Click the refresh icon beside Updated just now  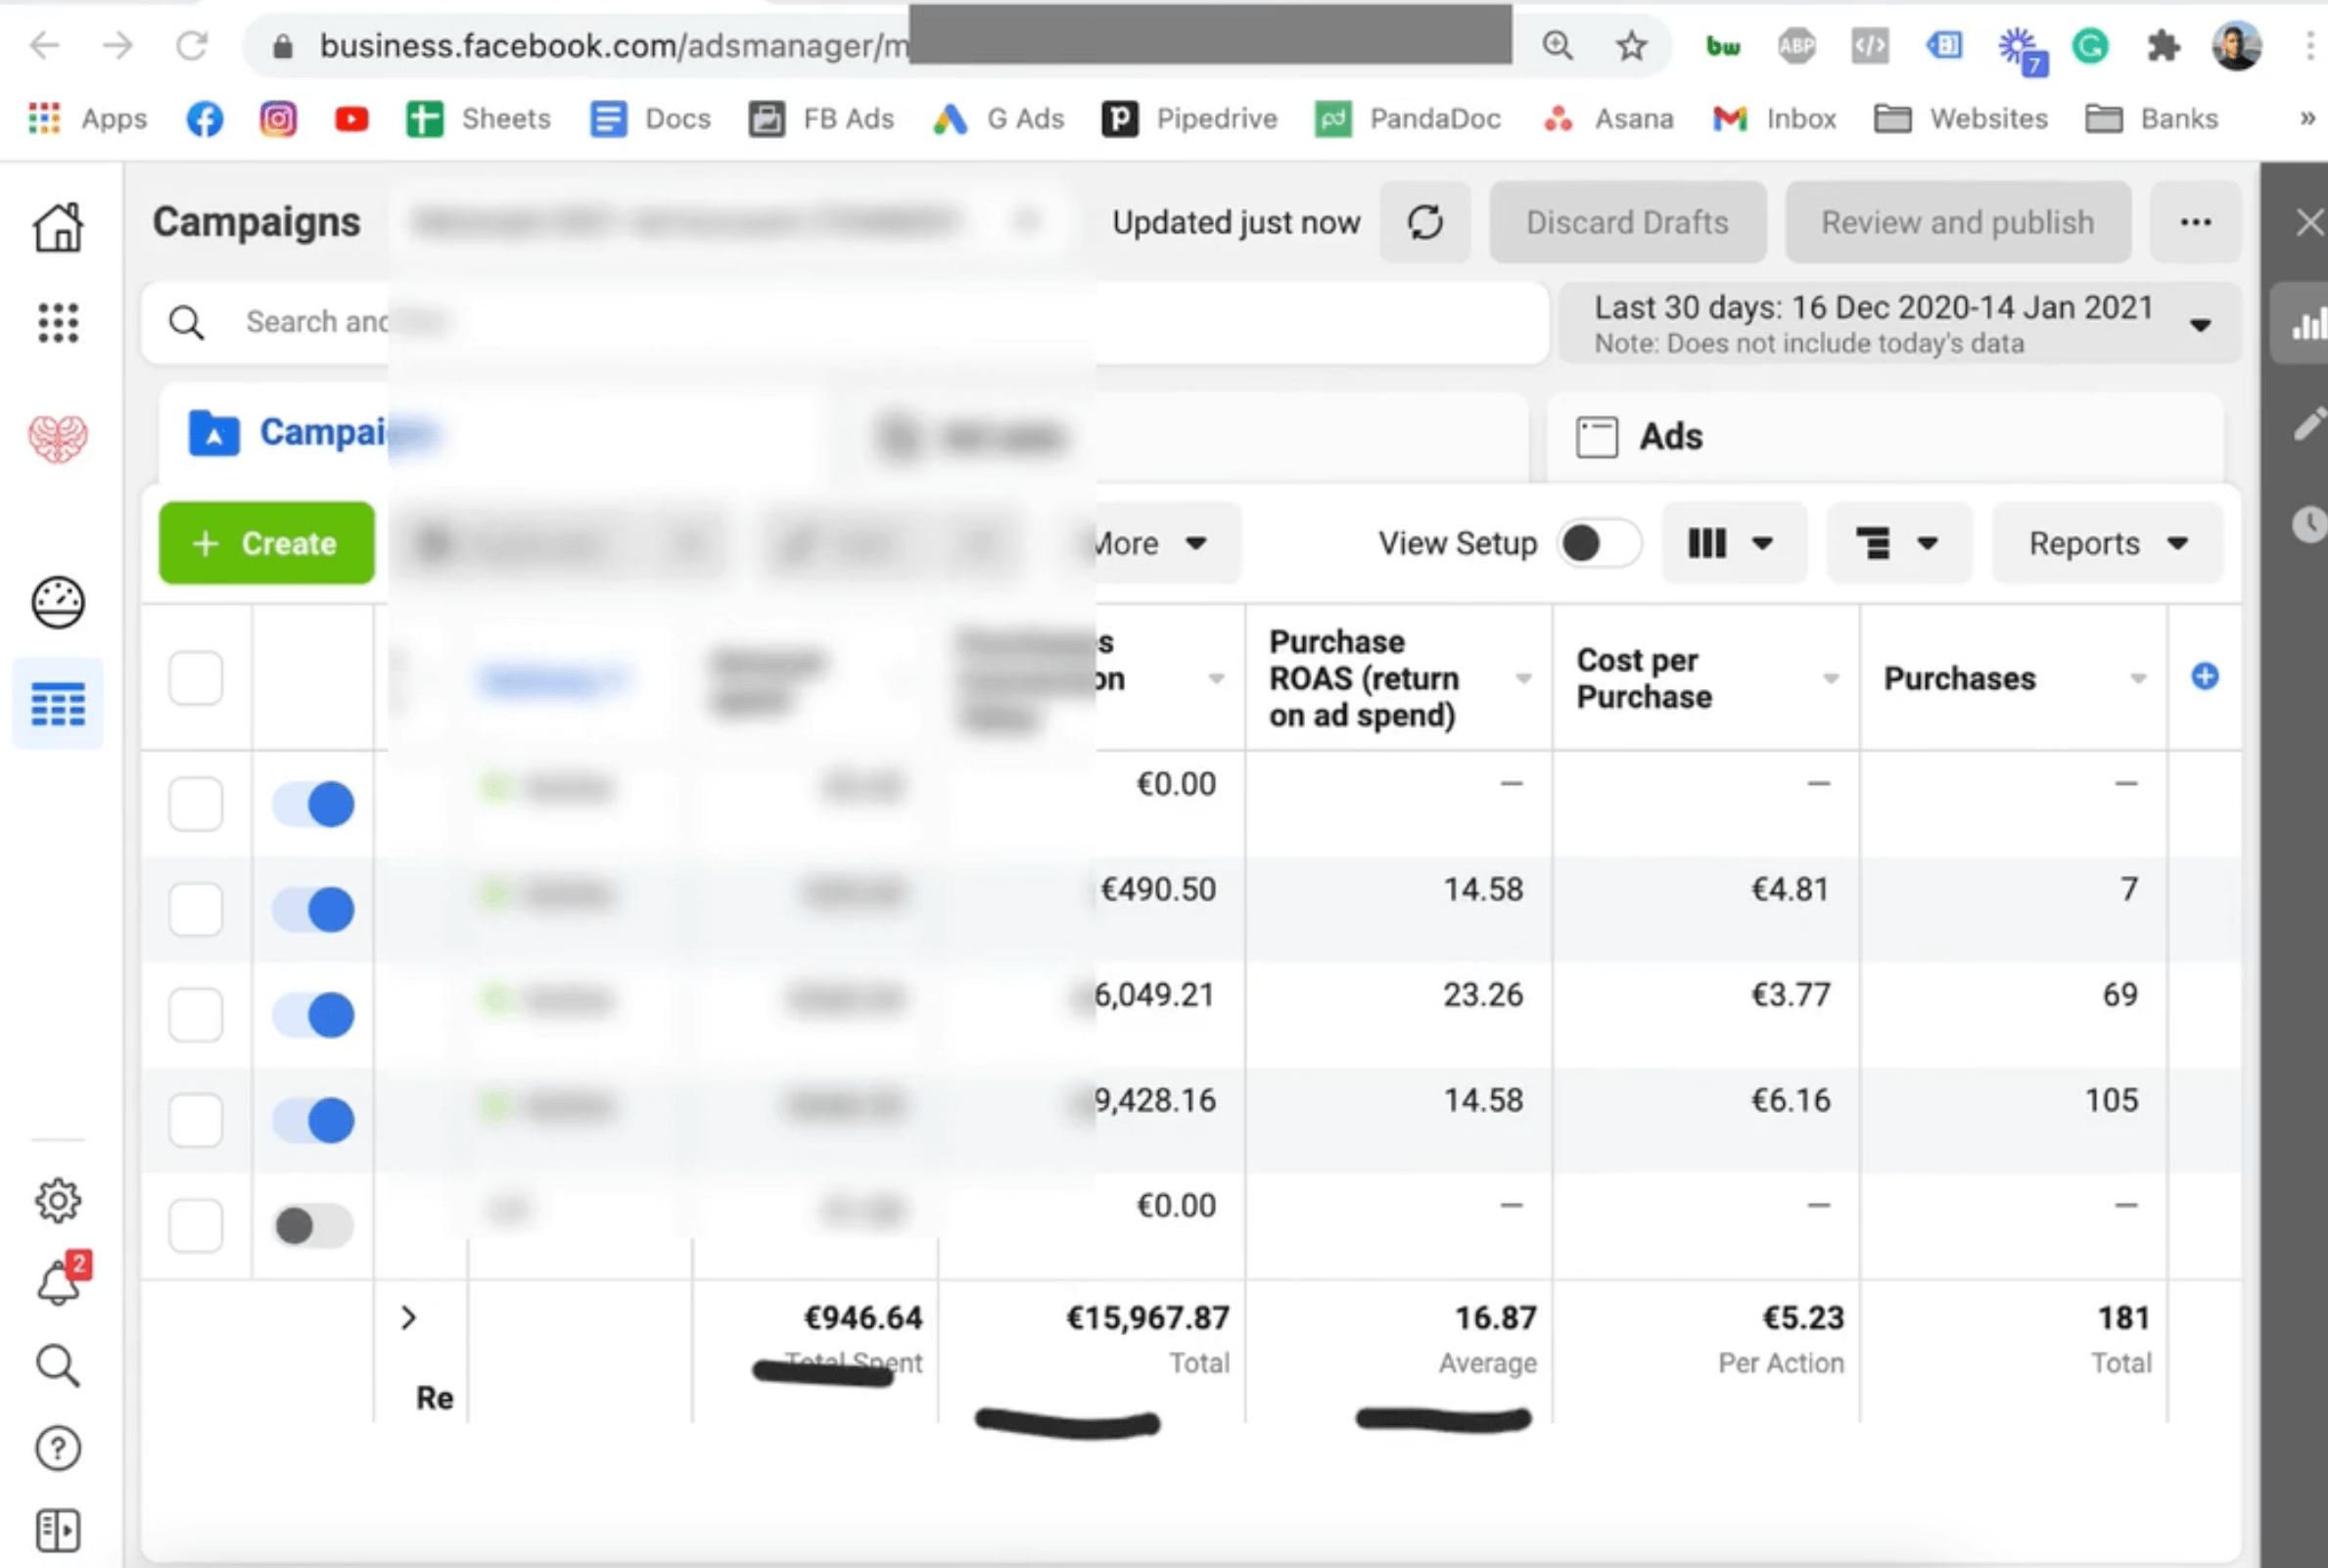click(x=1424, y=222)
